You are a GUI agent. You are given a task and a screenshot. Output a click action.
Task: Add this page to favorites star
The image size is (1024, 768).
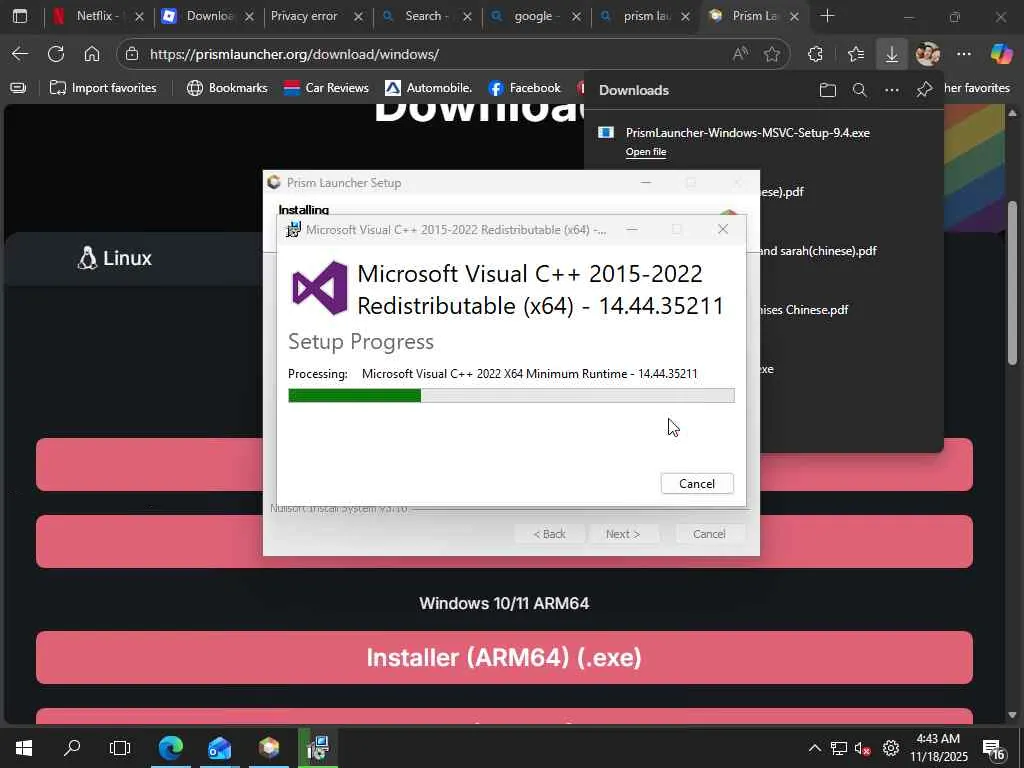tap(772, 54)
